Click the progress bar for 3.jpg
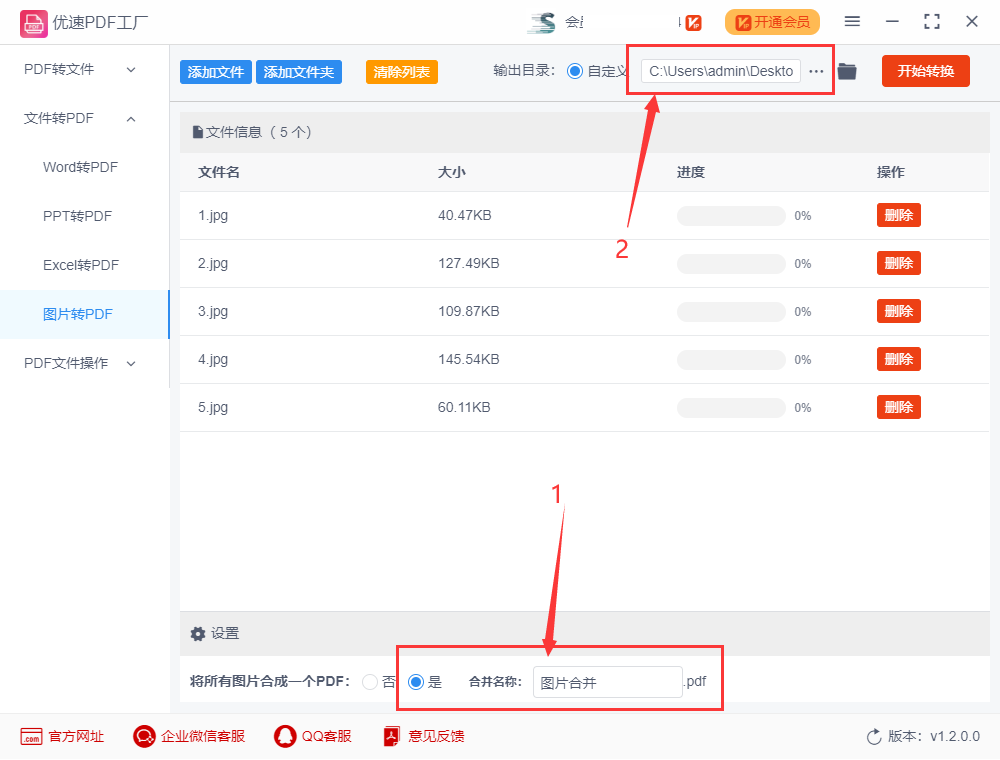Screen dimensions: 1000x760 coord(731,312)
